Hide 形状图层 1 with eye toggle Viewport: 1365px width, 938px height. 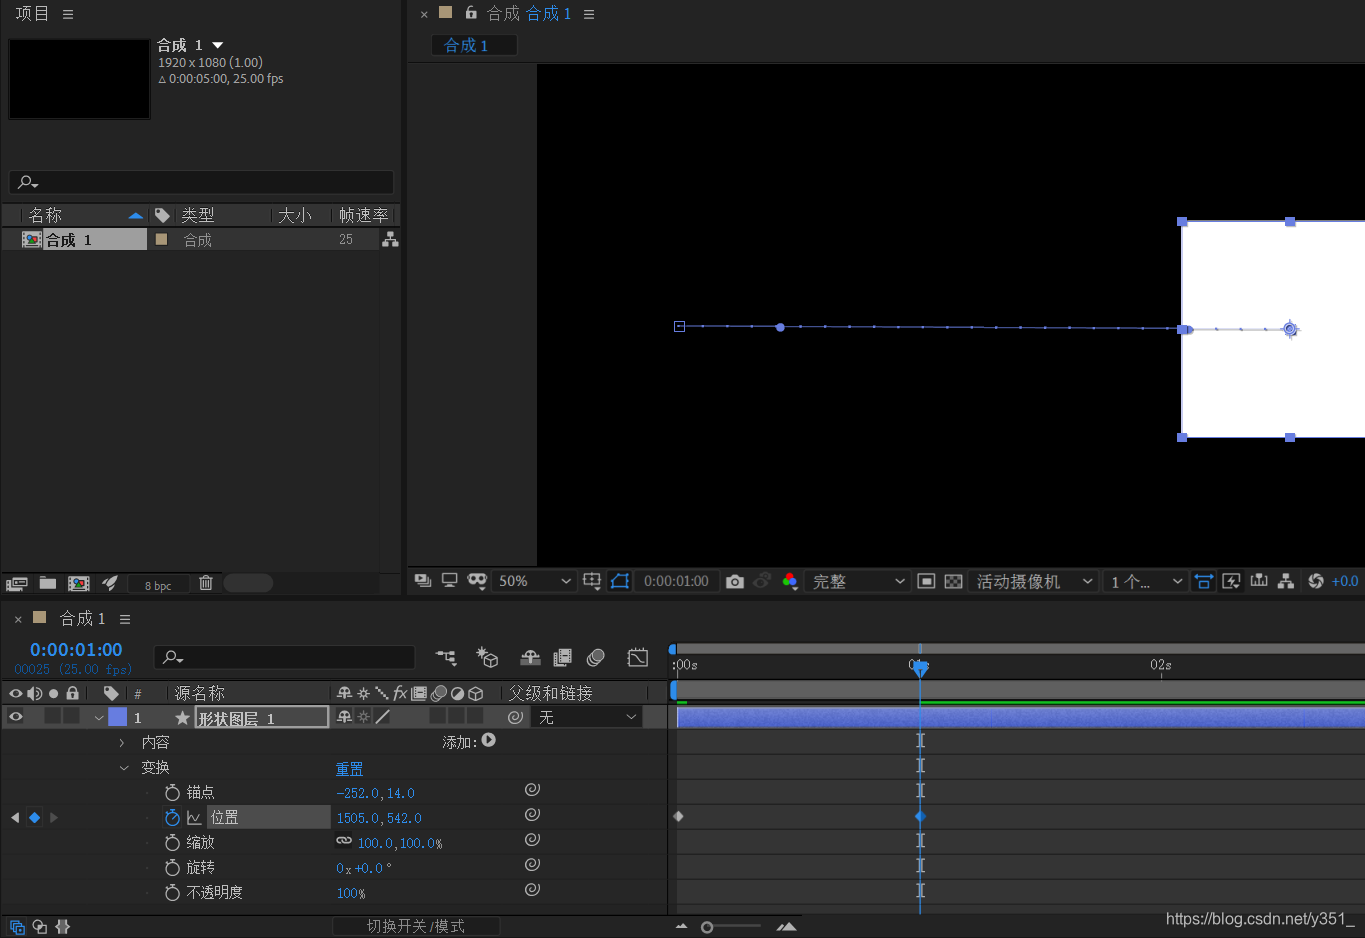pyautogui.click(x=16, y=716)
